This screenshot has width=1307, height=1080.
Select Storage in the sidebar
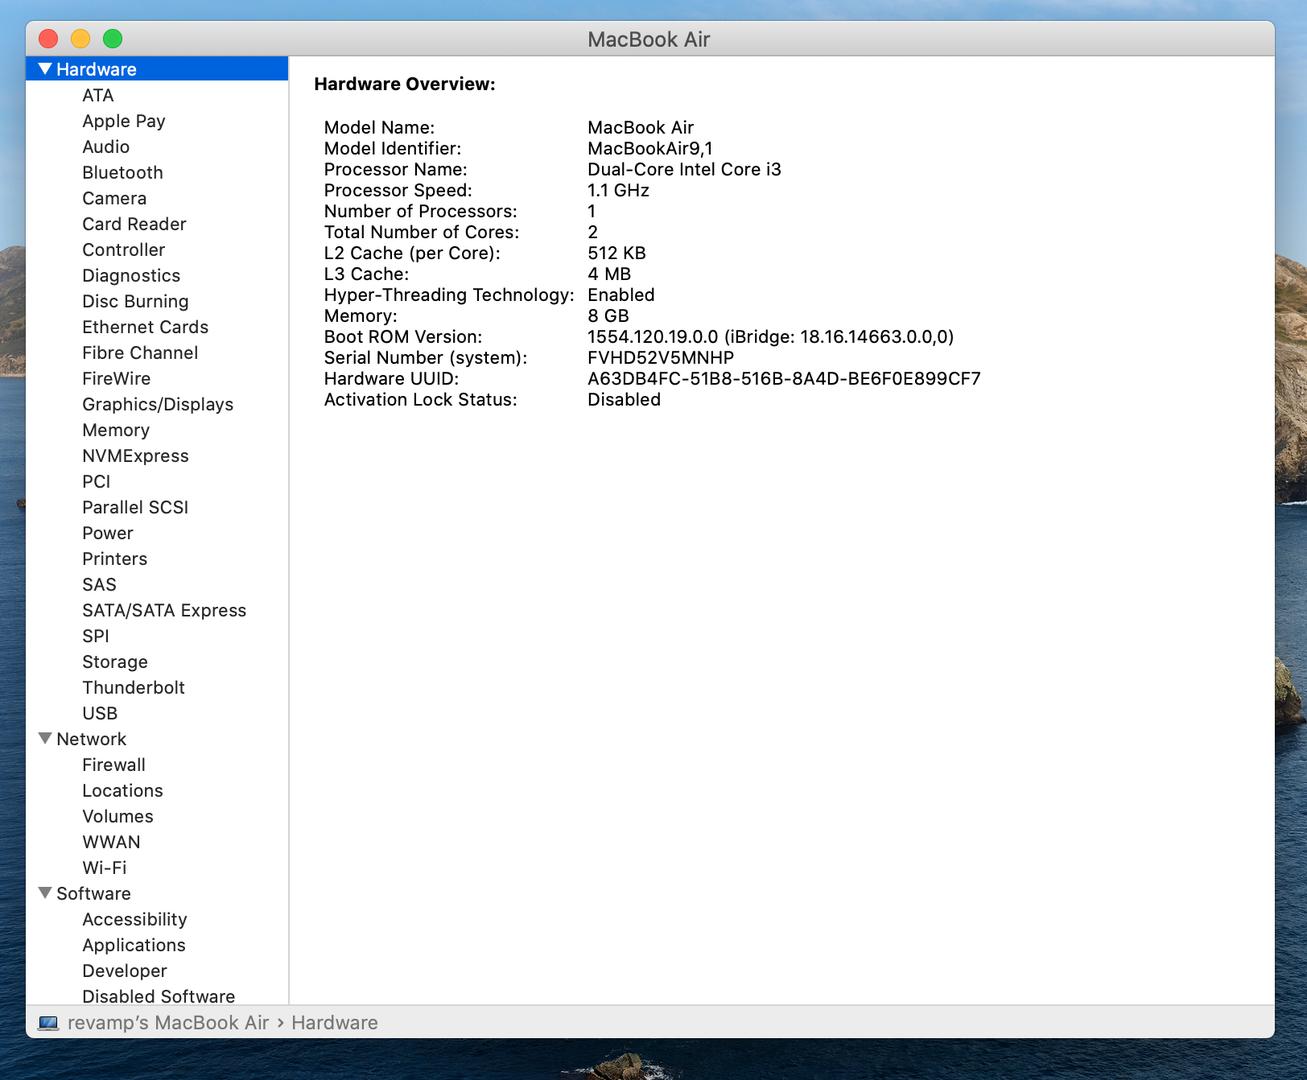(115, 662)
